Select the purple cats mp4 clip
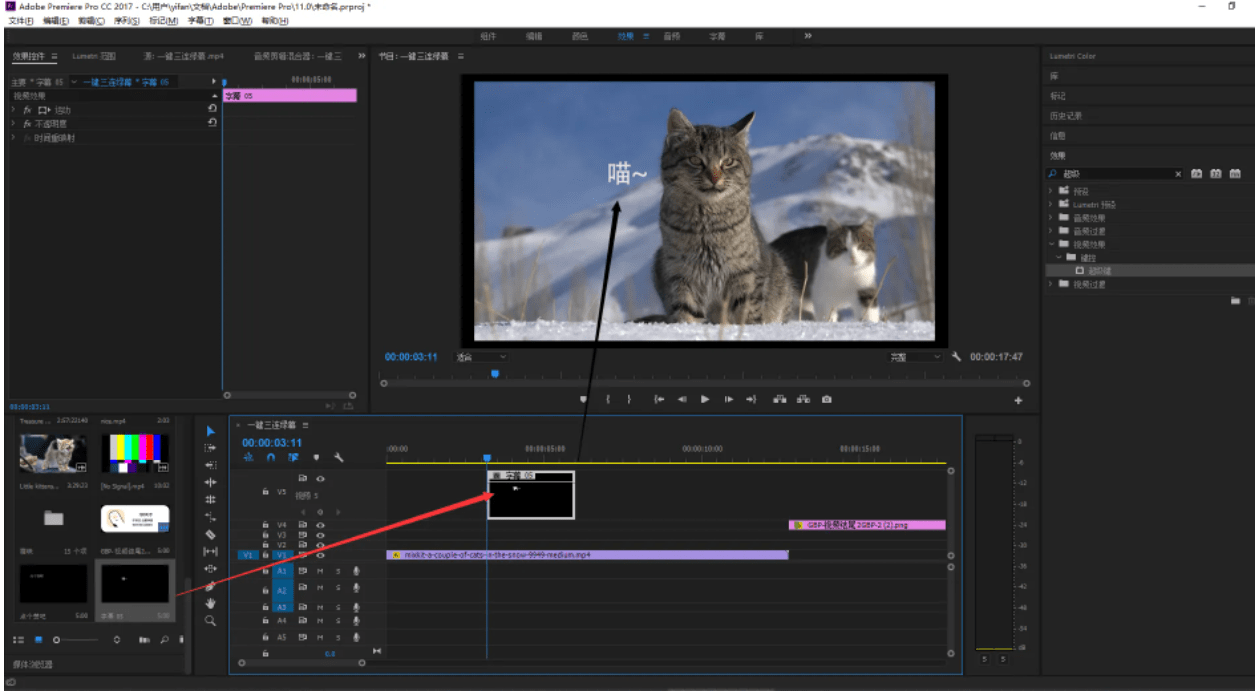 [x=588, y=554]
